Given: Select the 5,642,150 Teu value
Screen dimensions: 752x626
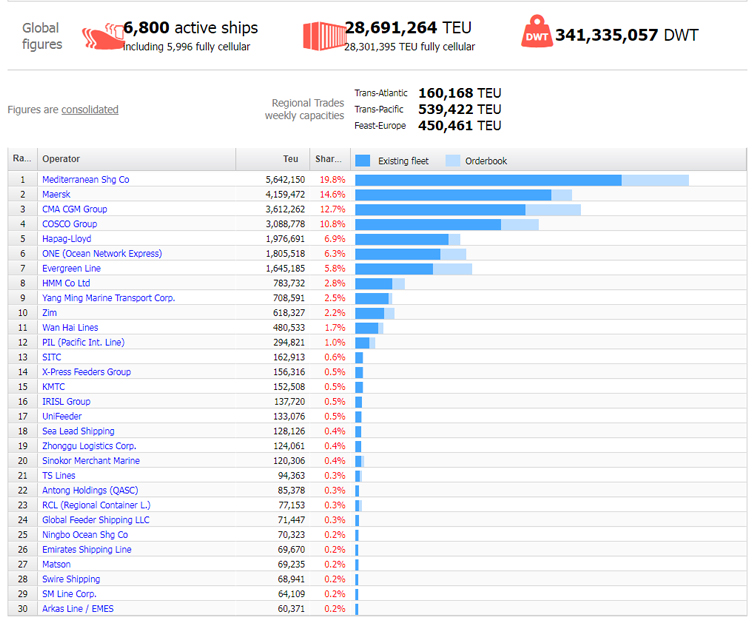Looking at the screenshot, I should [x=285, y=179].
